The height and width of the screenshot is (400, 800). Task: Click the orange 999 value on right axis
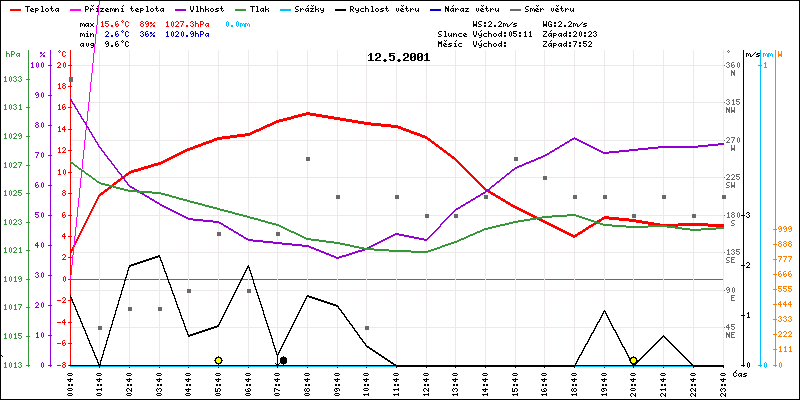click(x=785, y=229)
